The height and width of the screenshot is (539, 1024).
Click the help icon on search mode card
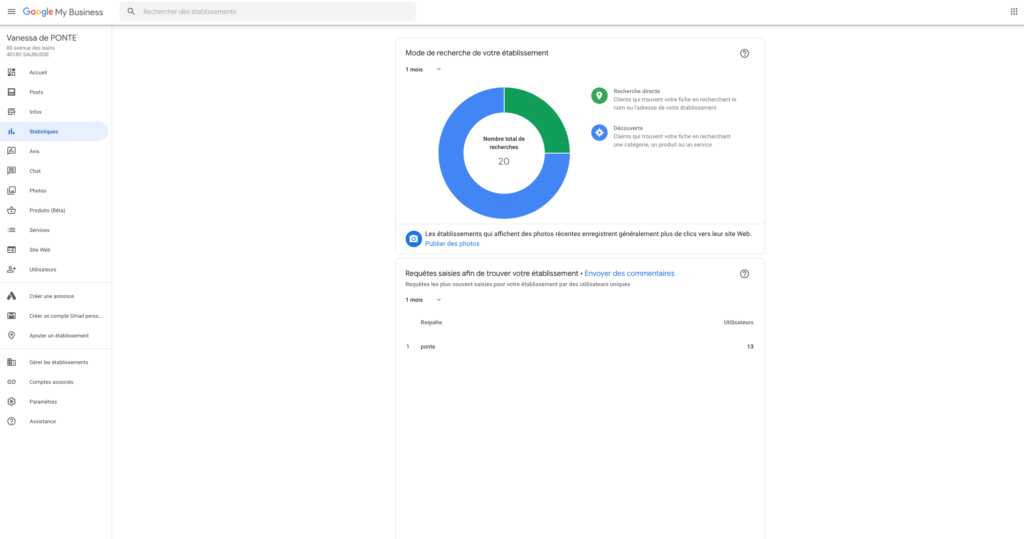coord(744,53)
